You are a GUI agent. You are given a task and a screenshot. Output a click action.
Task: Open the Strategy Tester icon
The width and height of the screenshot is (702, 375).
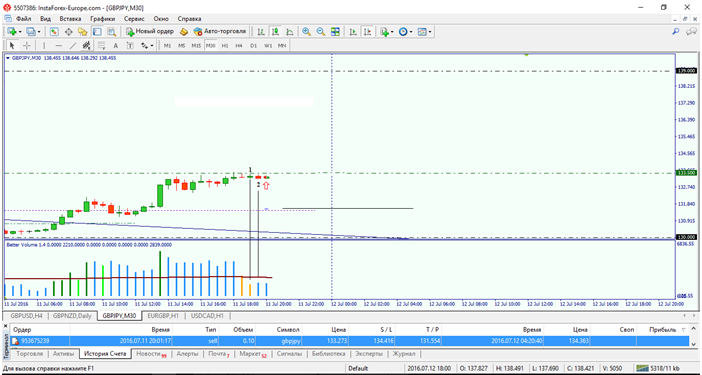click(x=111, y=32)
